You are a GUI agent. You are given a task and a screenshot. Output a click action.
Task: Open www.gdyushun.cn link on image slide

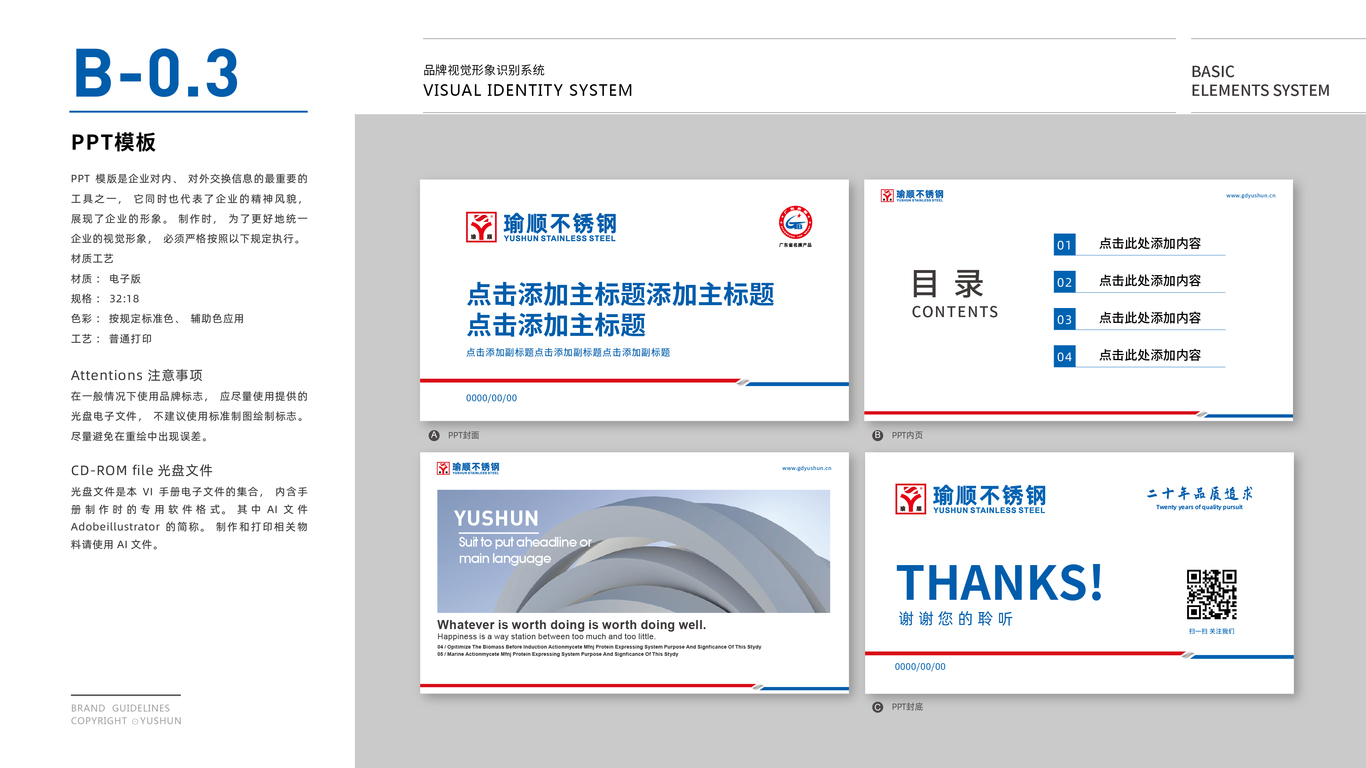[x=807, y=468]
